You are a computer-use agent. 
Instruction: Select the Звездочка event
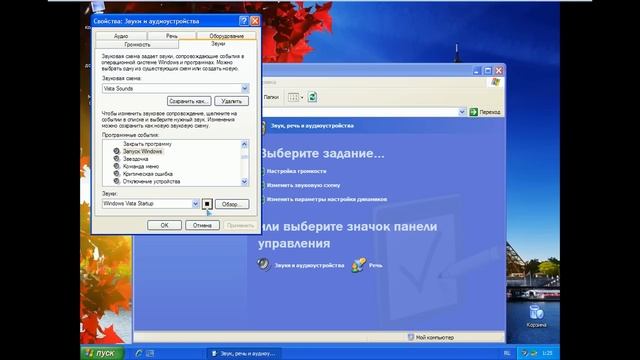point(136,159)
